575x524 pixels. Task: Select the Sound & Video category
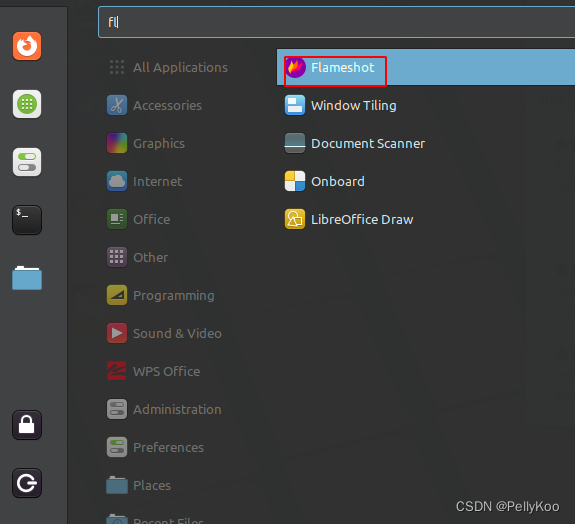tap(177, 333)
